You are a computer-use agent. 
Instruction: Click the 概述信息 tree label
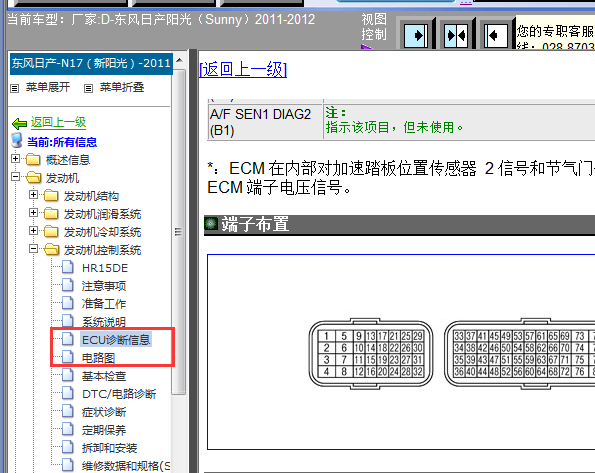68,160
